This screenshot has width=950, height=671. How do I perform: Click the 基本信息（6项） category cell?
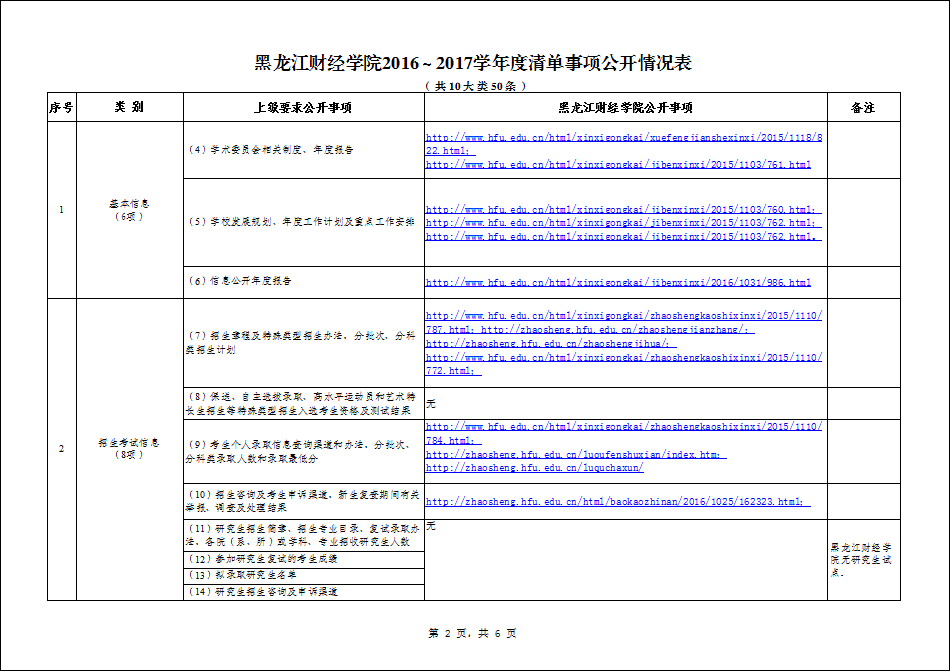(x=129, y=209)
